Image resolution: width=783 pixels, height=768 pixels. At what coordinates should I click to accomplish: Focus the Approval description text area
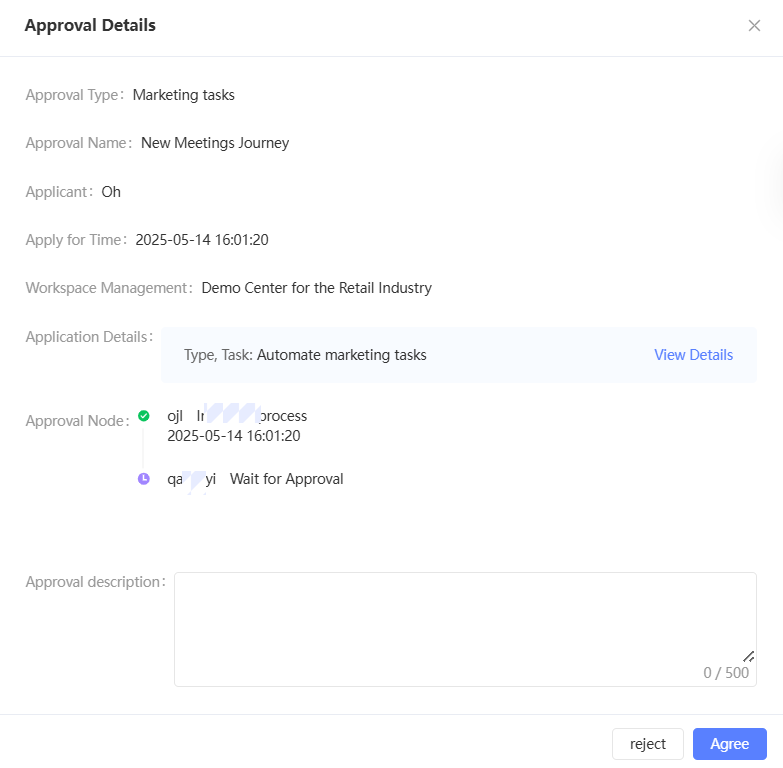click(464, 620)
